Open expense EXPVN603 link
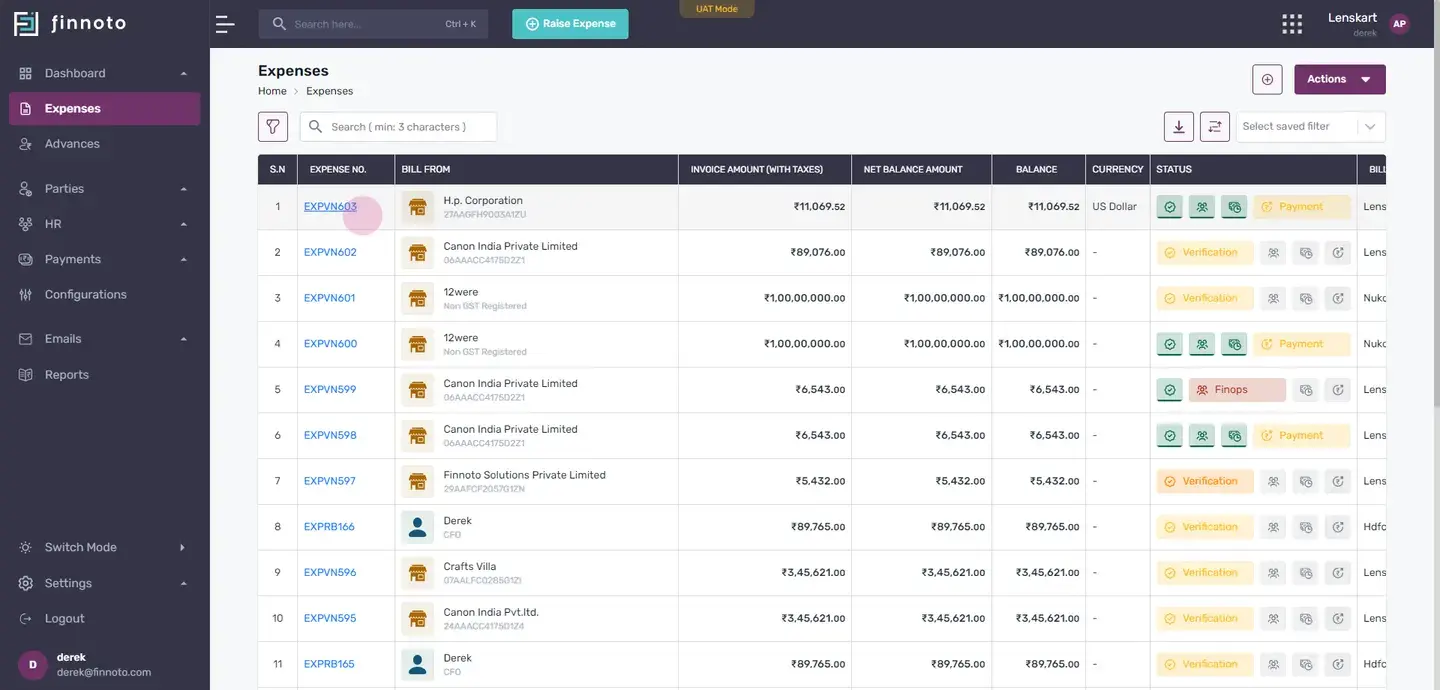 (x=330, y=207)
